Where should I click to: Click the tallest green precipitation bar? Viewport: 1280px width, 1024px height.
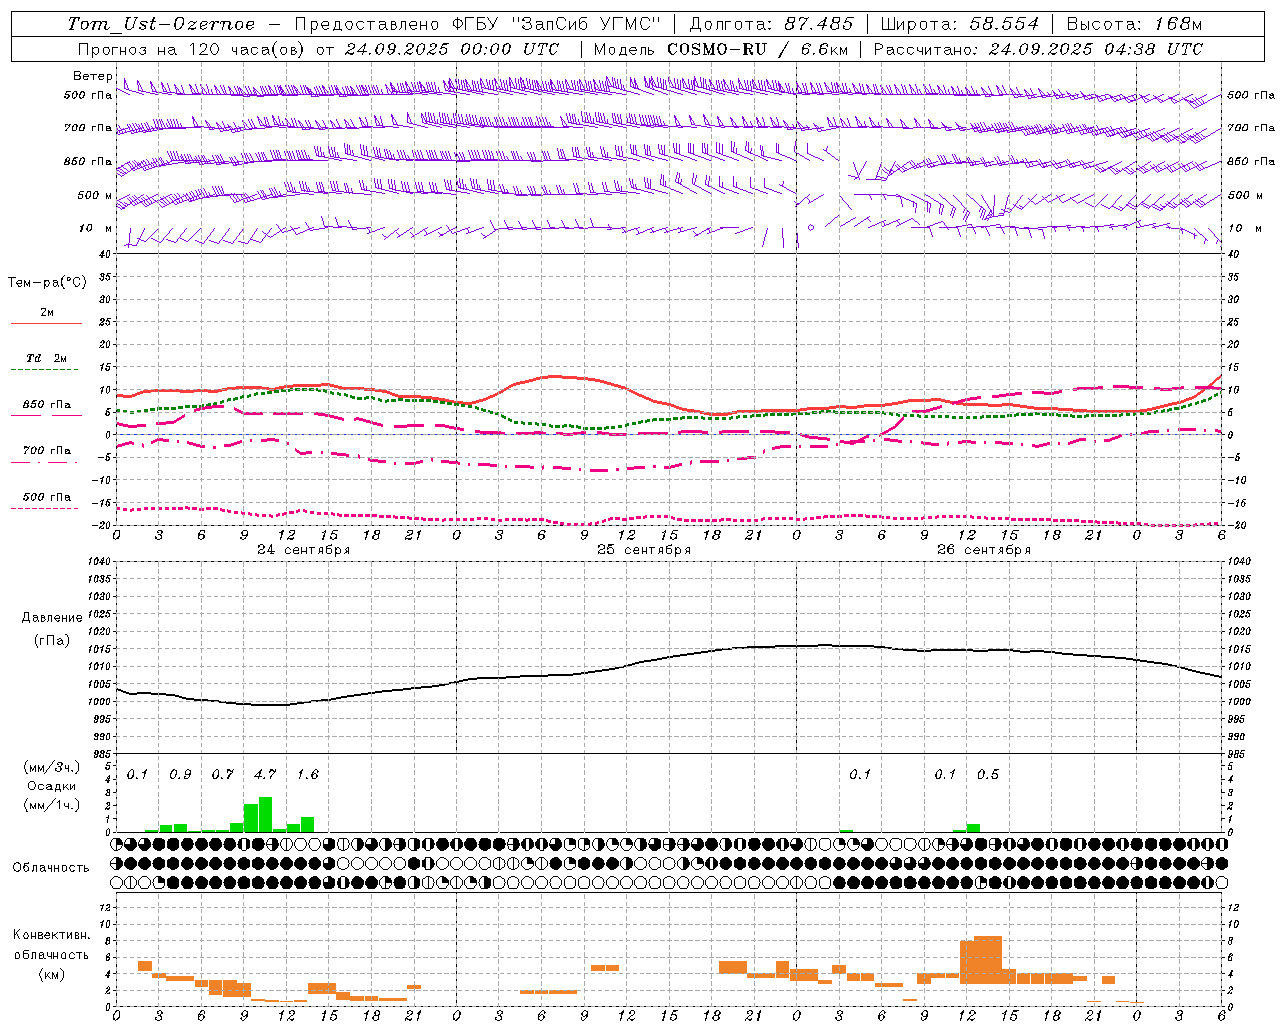(265, 814)
